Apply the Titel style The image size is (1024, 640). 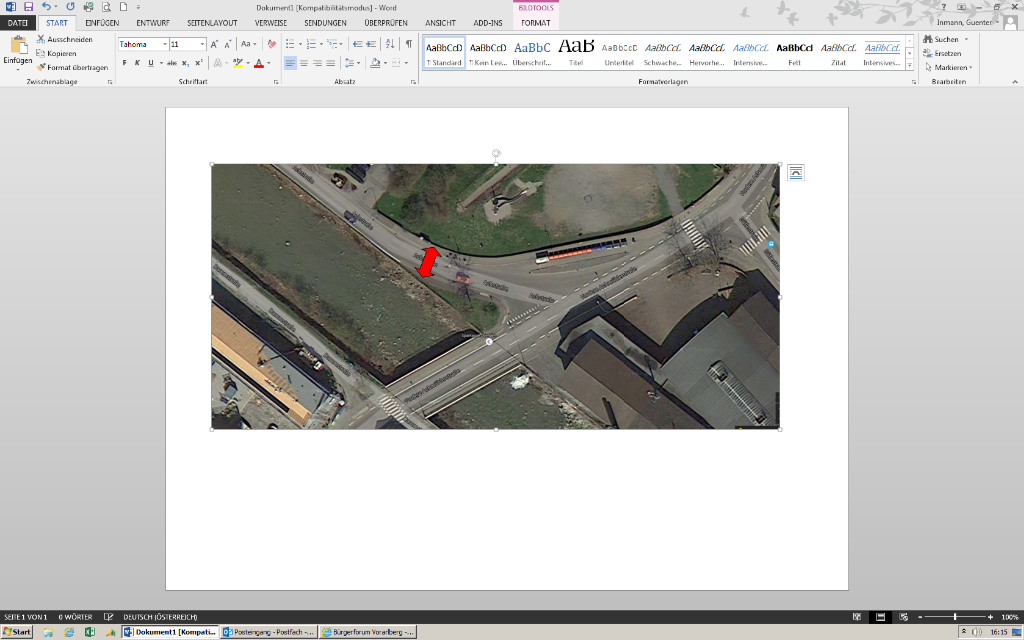[x=576, y=51]
